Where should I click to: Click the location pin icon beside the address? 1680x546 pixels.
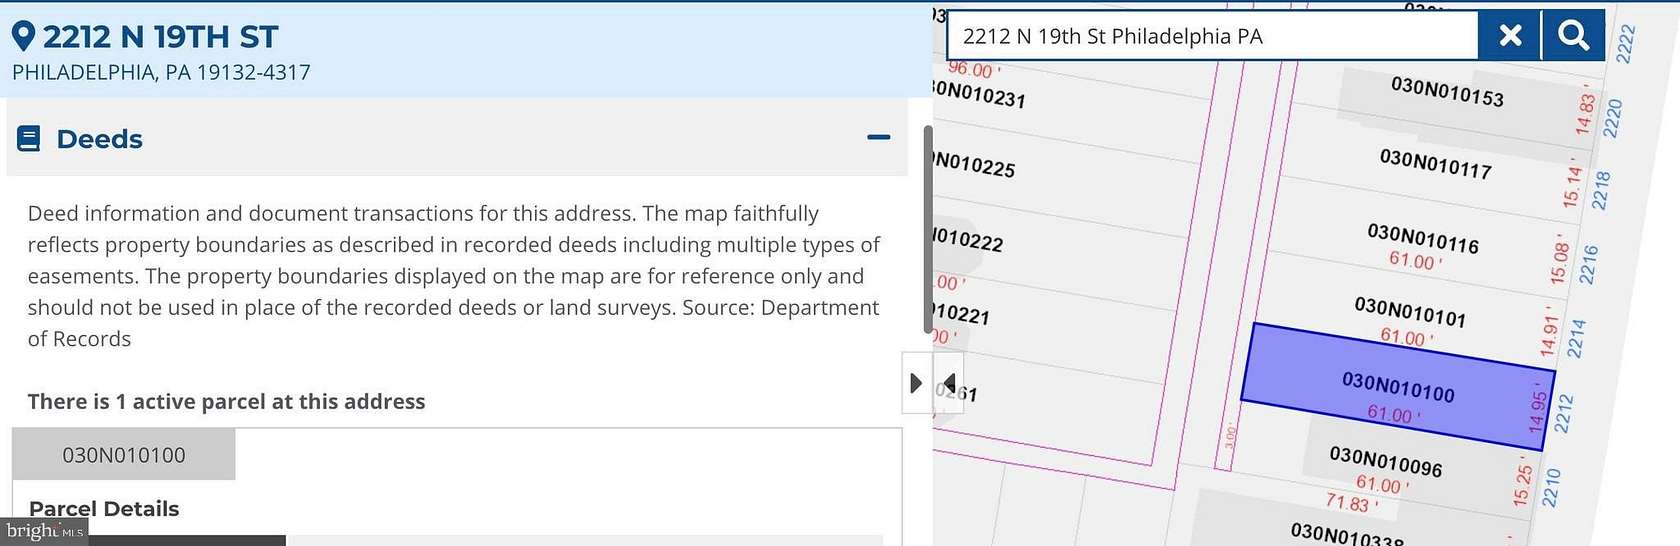[23, 37]
